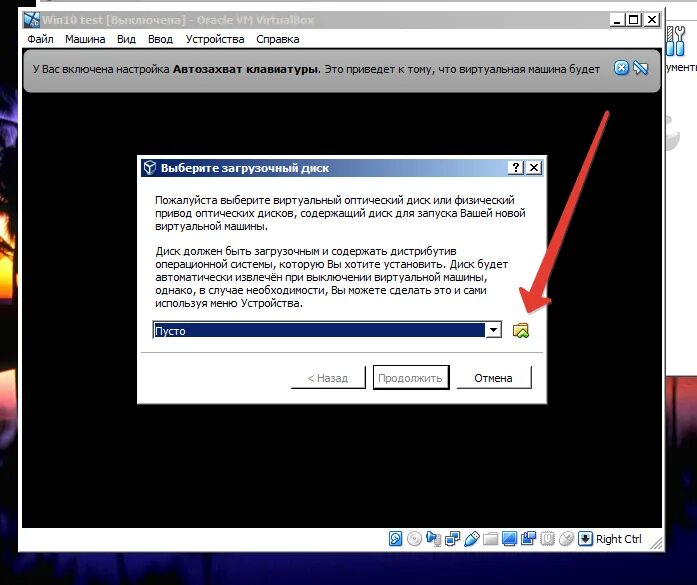Maximize the VirtualBox VM window
This screenshot has width=697, height=585.
click(633, 20)
